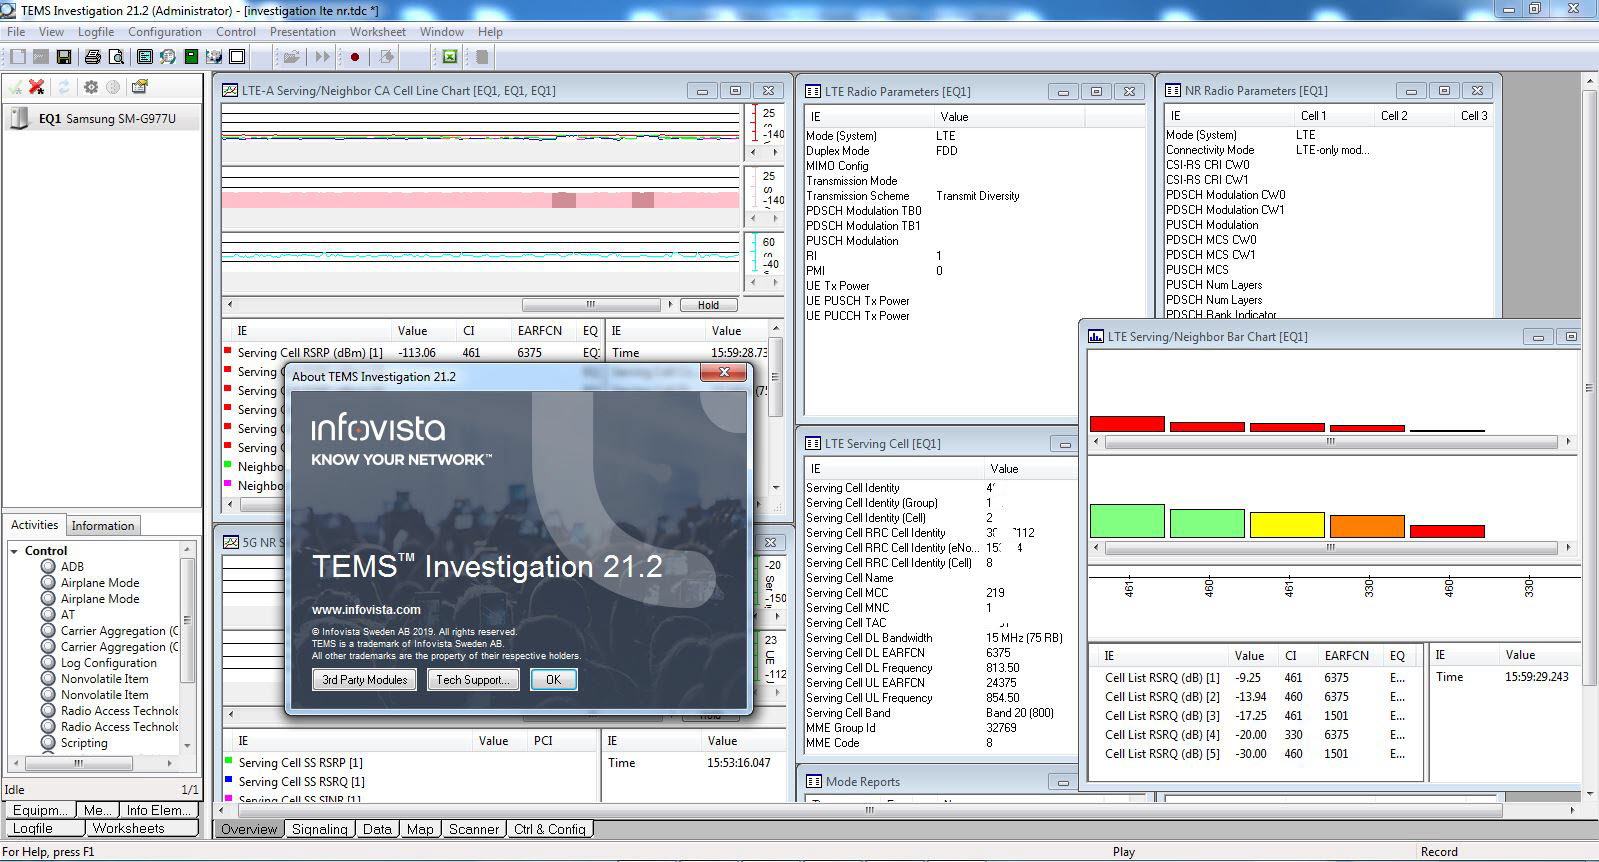Open the Logfile menu
The width and height of the screenshot is (1599, 862).
tap(96, 32)
